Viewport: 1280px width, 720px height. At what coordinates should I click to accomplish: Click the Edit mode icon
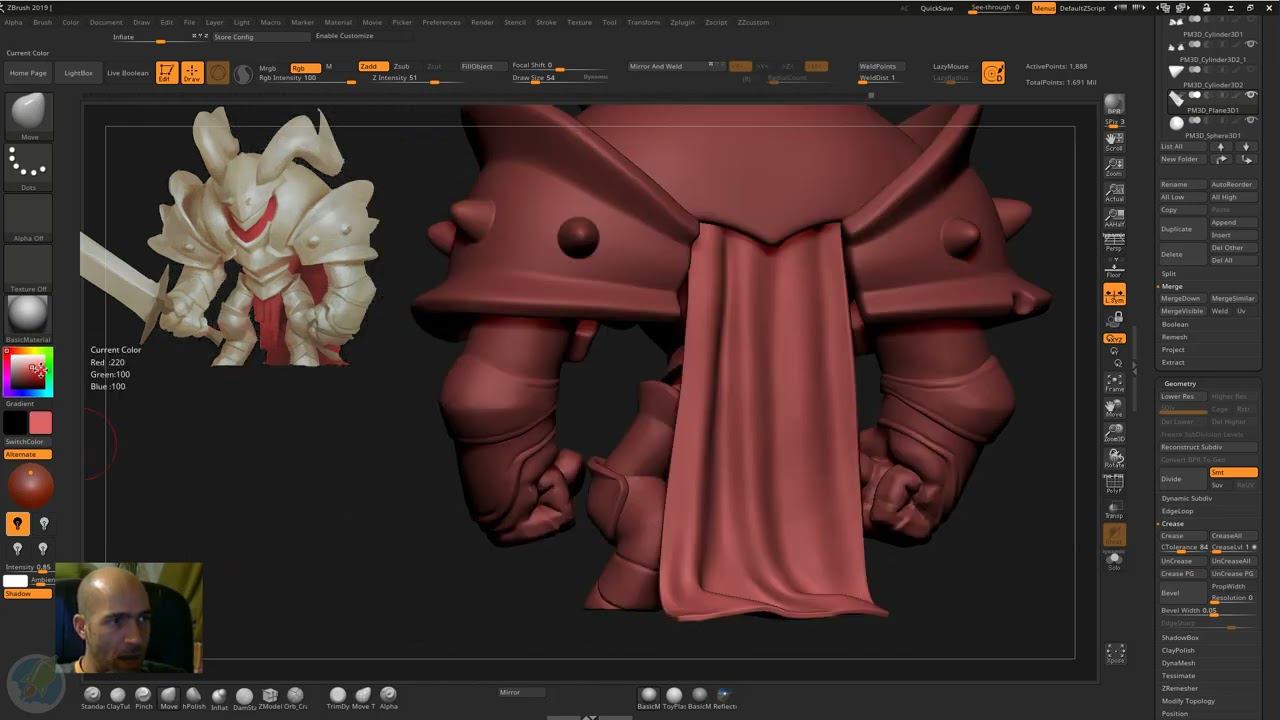point(166,73)
